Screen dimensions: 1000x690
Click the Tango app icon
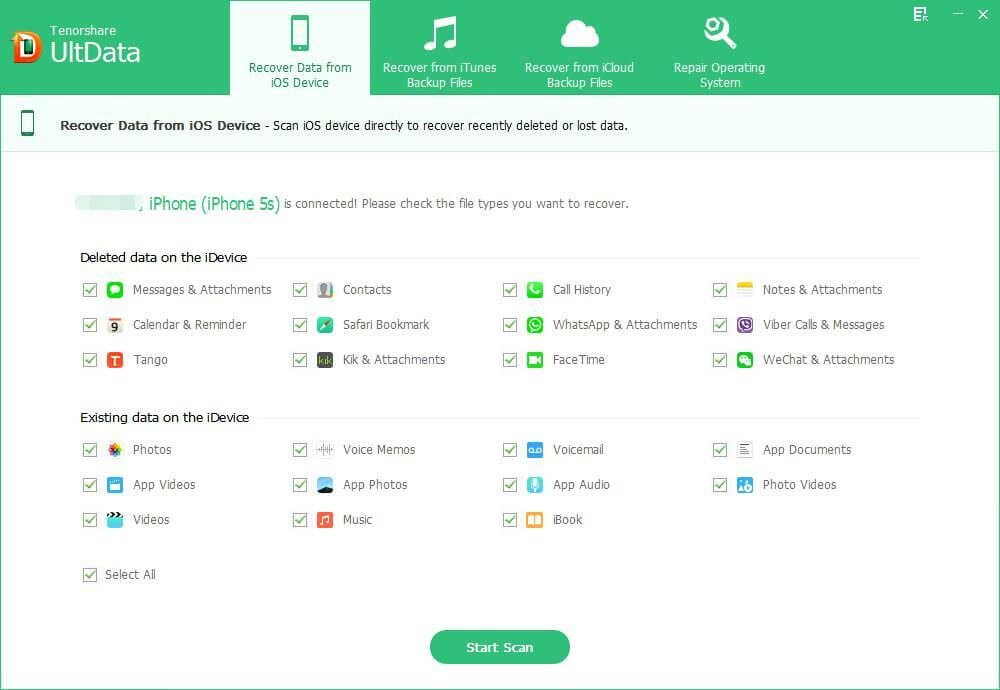pyautogui.click(x=115, y=360)
